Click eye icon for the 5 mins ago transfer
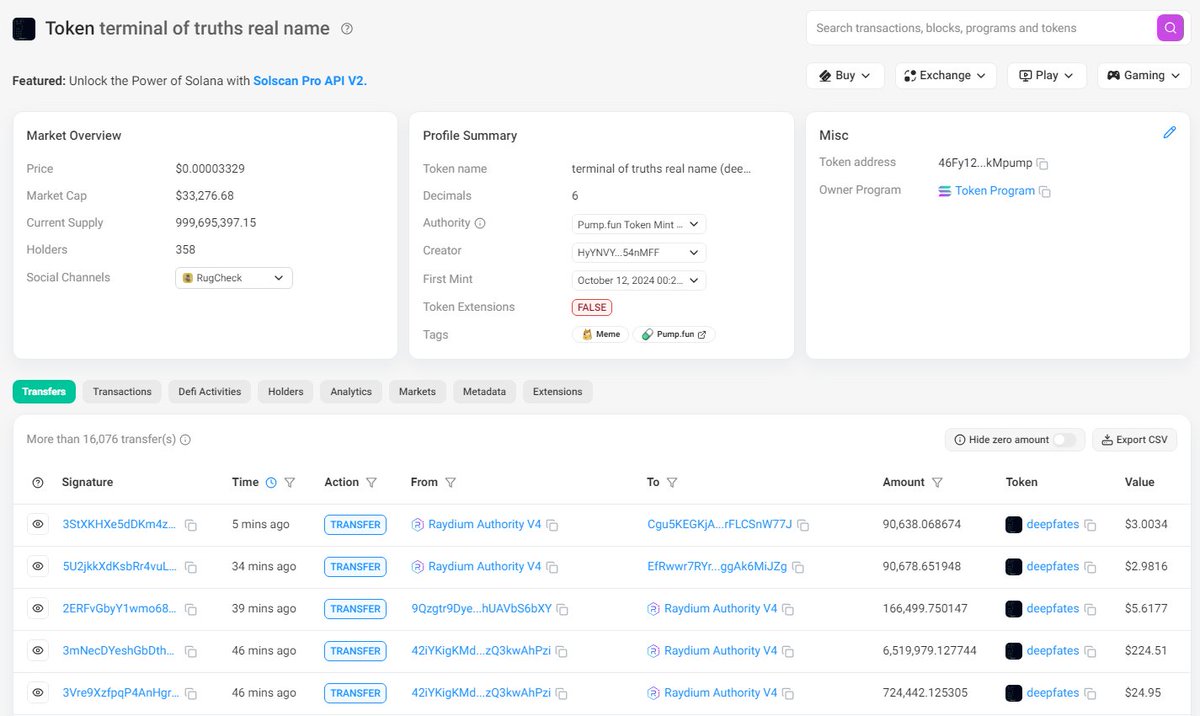Viewport: 1200px width, 716px height. click(38, 524)
